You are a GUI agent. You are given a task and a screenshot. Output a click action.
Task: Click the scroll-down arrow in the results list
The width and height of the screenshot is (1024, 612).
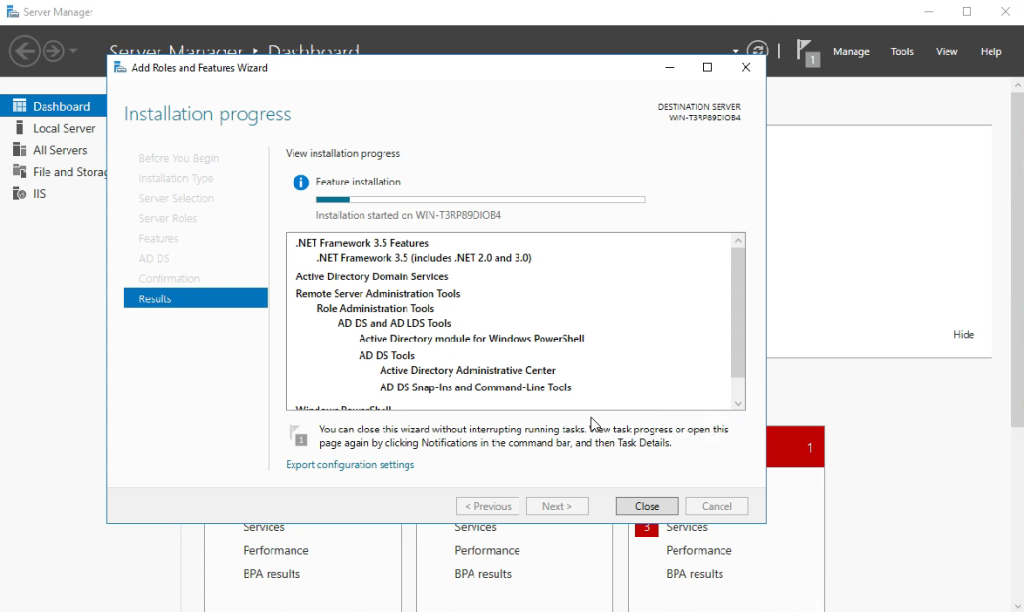[738, 402]
